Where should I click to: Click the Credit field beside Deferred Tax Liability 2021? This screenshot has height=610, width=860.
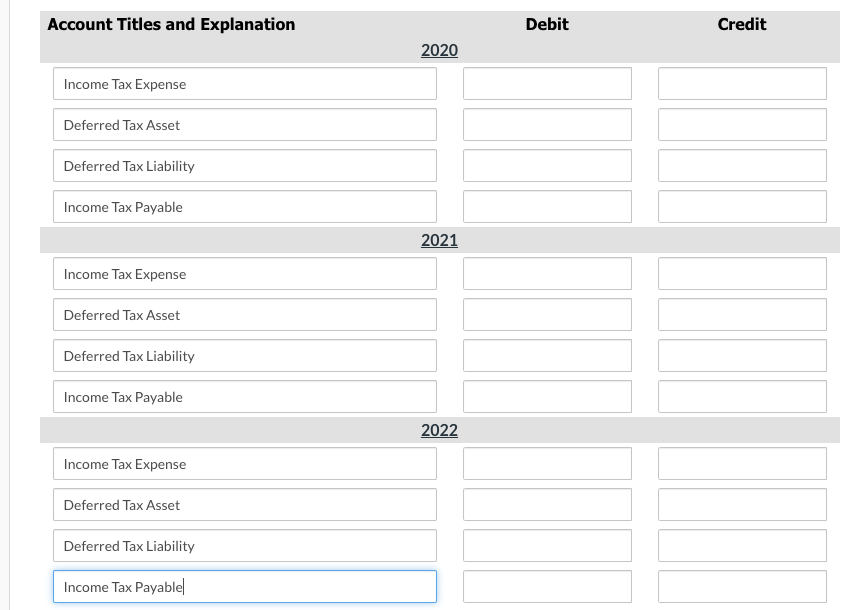click(x=741, y=355)
